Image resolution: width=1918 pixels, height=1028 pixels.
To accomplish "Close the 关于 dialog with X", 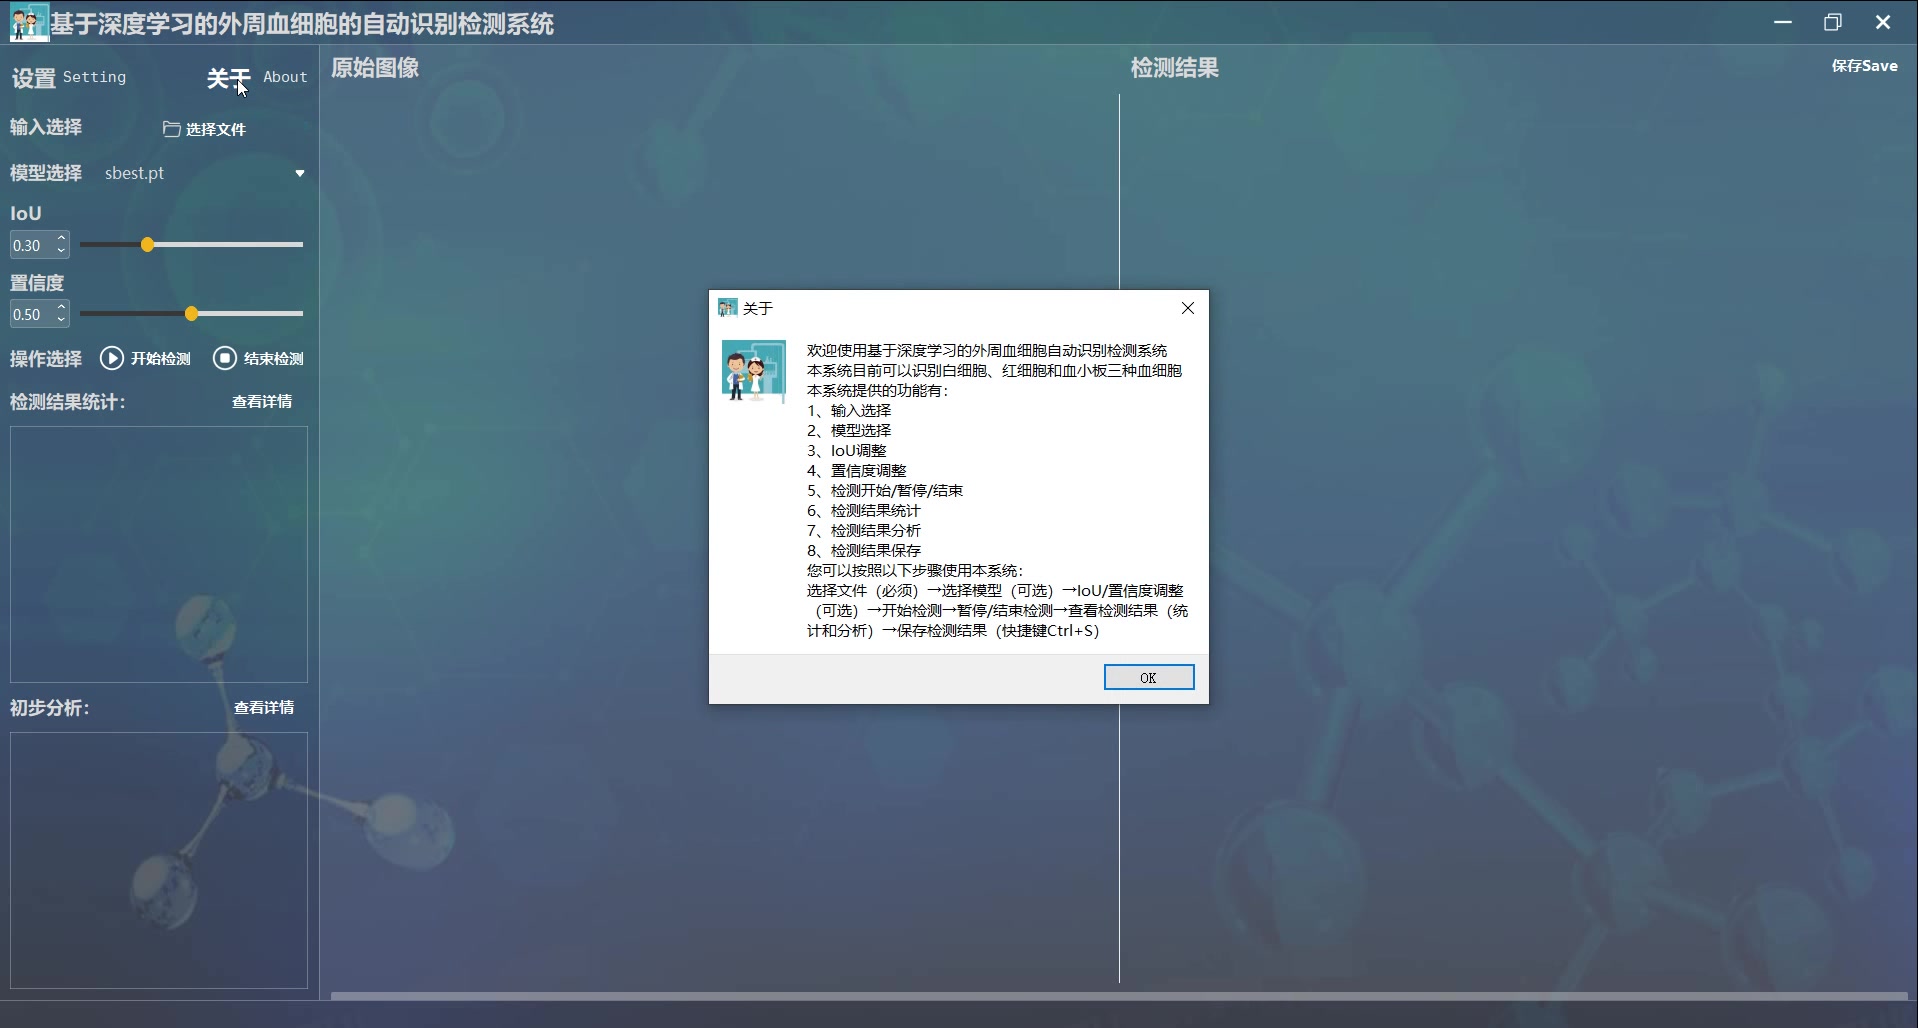I will click(x=1187, y=308).
